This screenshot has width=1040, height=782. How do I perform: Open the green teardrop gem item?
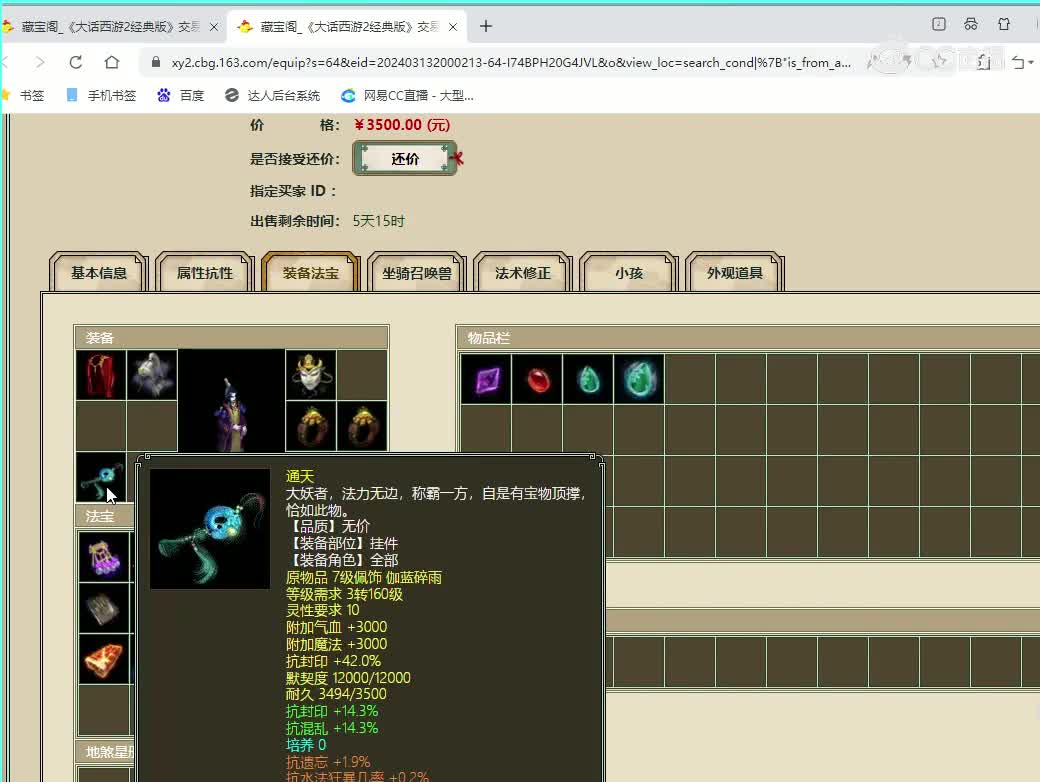tap(588, 379)
